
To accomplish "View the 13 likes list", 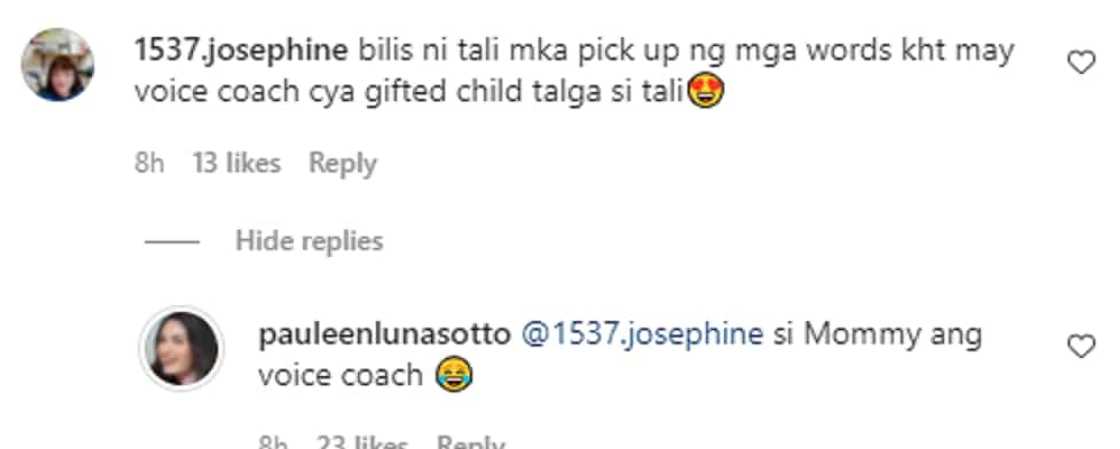I will coord(236,163).
